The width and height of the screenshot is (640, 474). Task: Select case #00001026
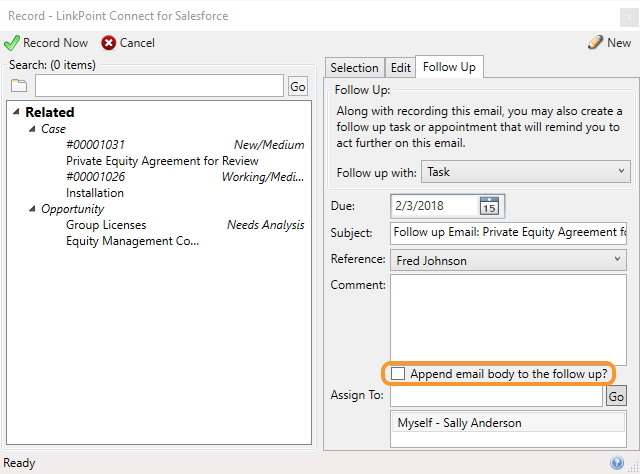[x=96, y=177]
